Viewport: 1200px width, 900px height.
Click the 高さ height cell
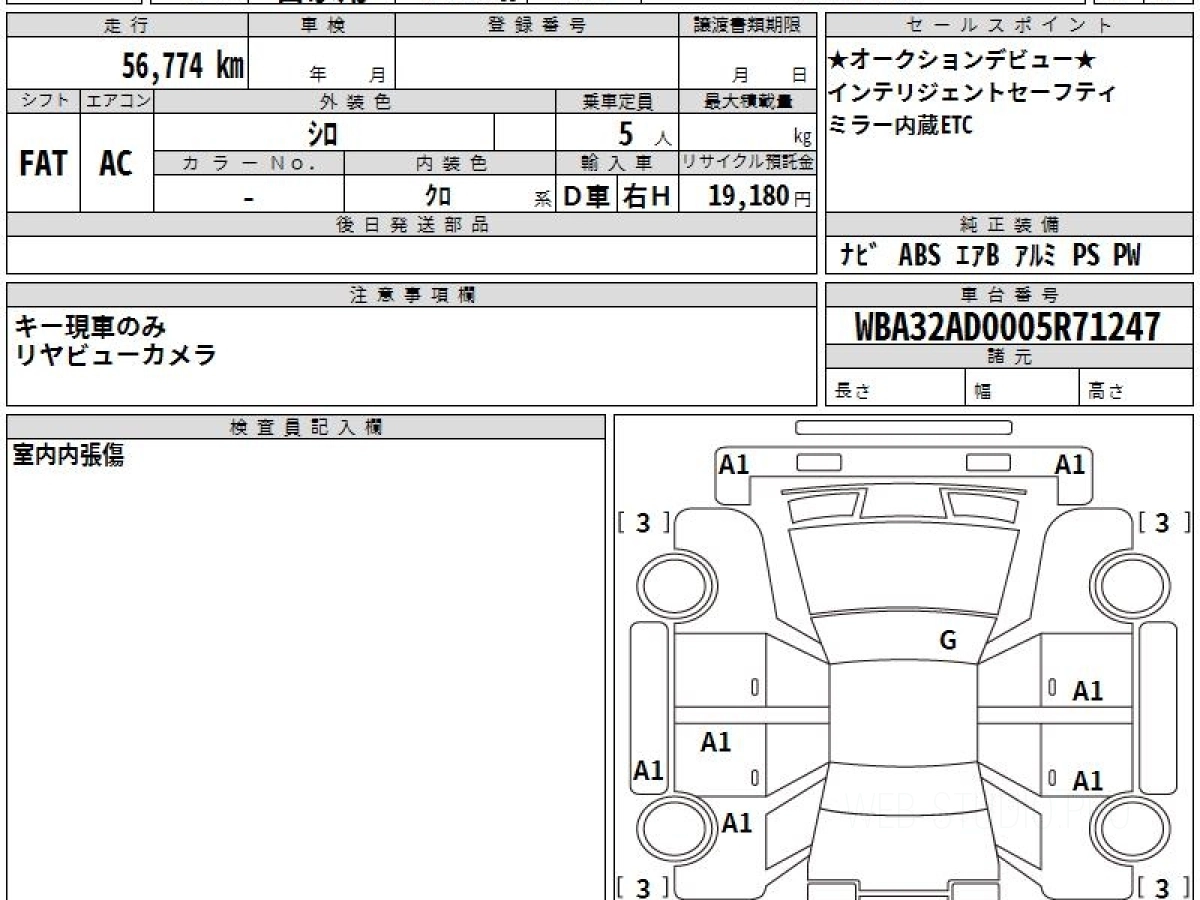(1136, 388)
